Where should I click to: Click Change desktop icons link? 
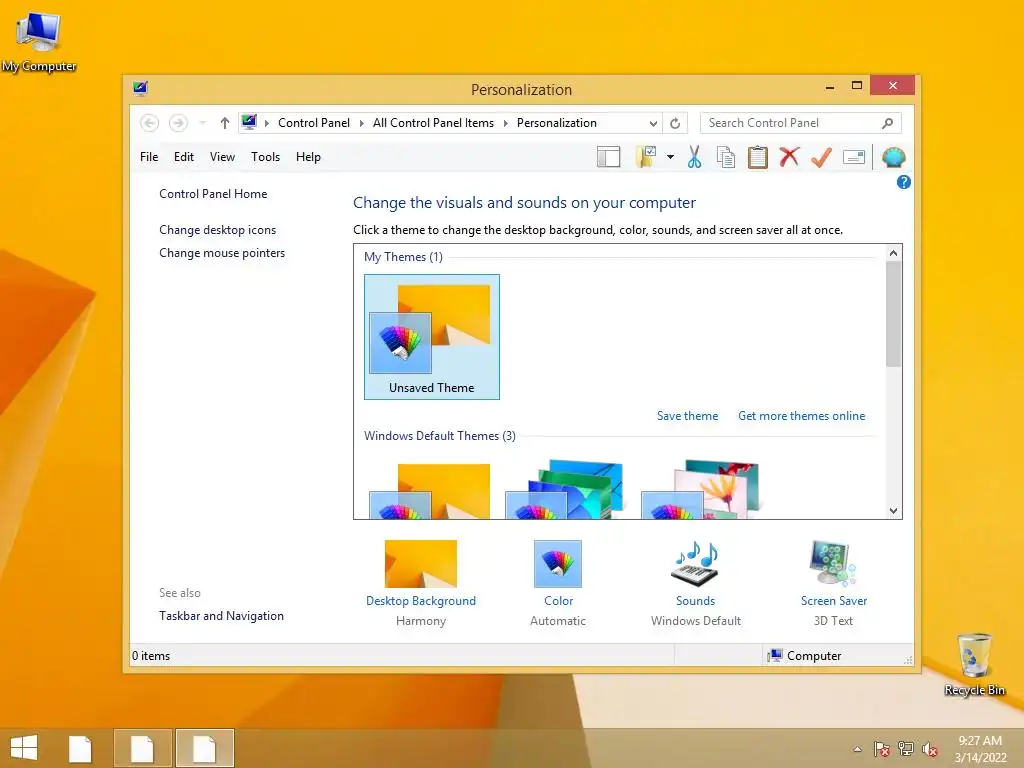click(x=217, y=230)
